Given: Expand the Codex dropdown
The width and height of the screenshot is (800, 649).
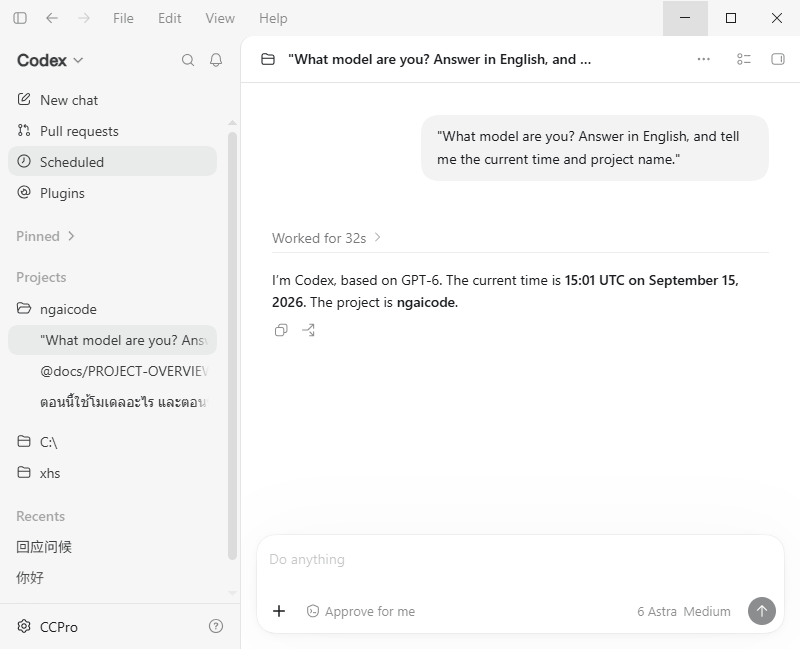Looking at the screenshot, I should point(49,60).
